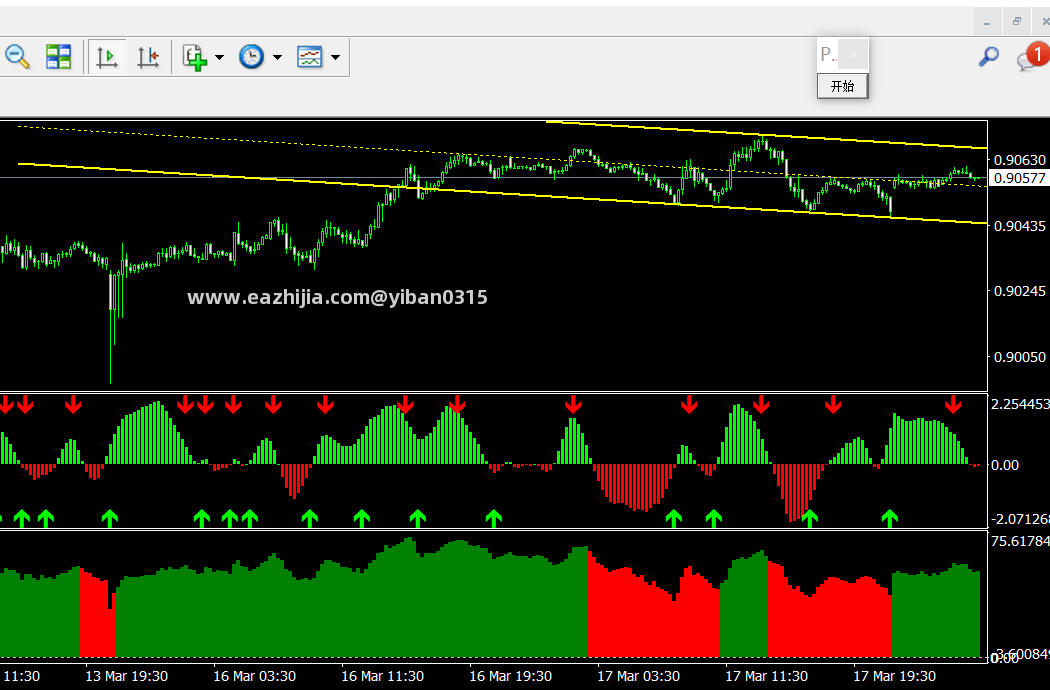Click the 16 Mar 11:30 time label
The height and width of the screenshot is (690, 1050).
click(x=382, y=677)
